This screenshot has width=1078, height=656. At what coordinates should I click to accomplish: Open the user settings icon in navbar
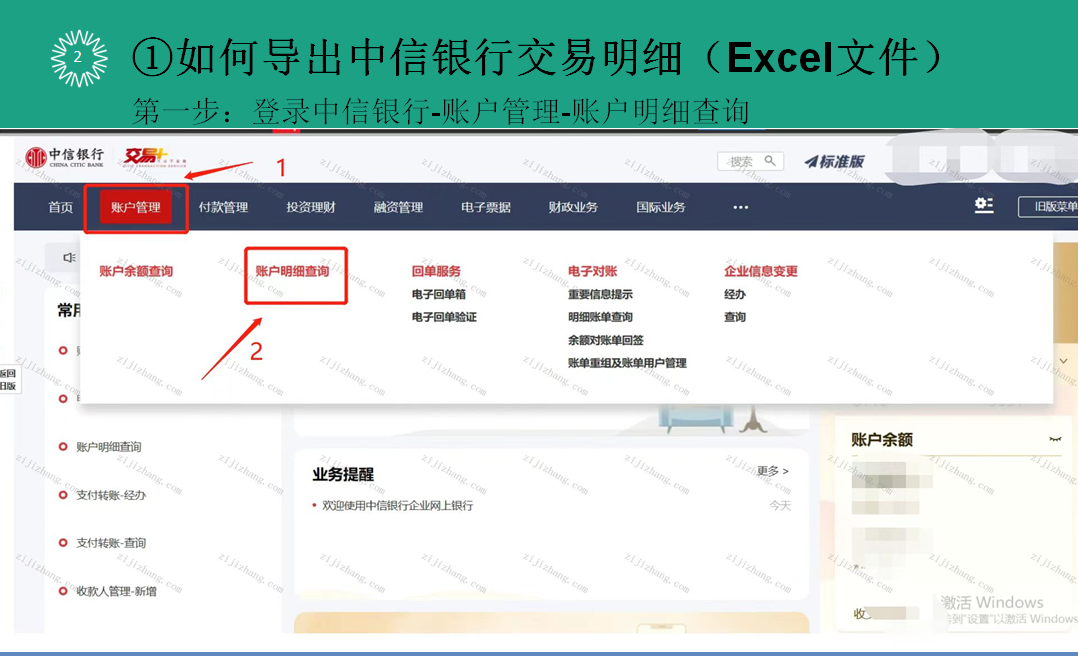point(984,205)
